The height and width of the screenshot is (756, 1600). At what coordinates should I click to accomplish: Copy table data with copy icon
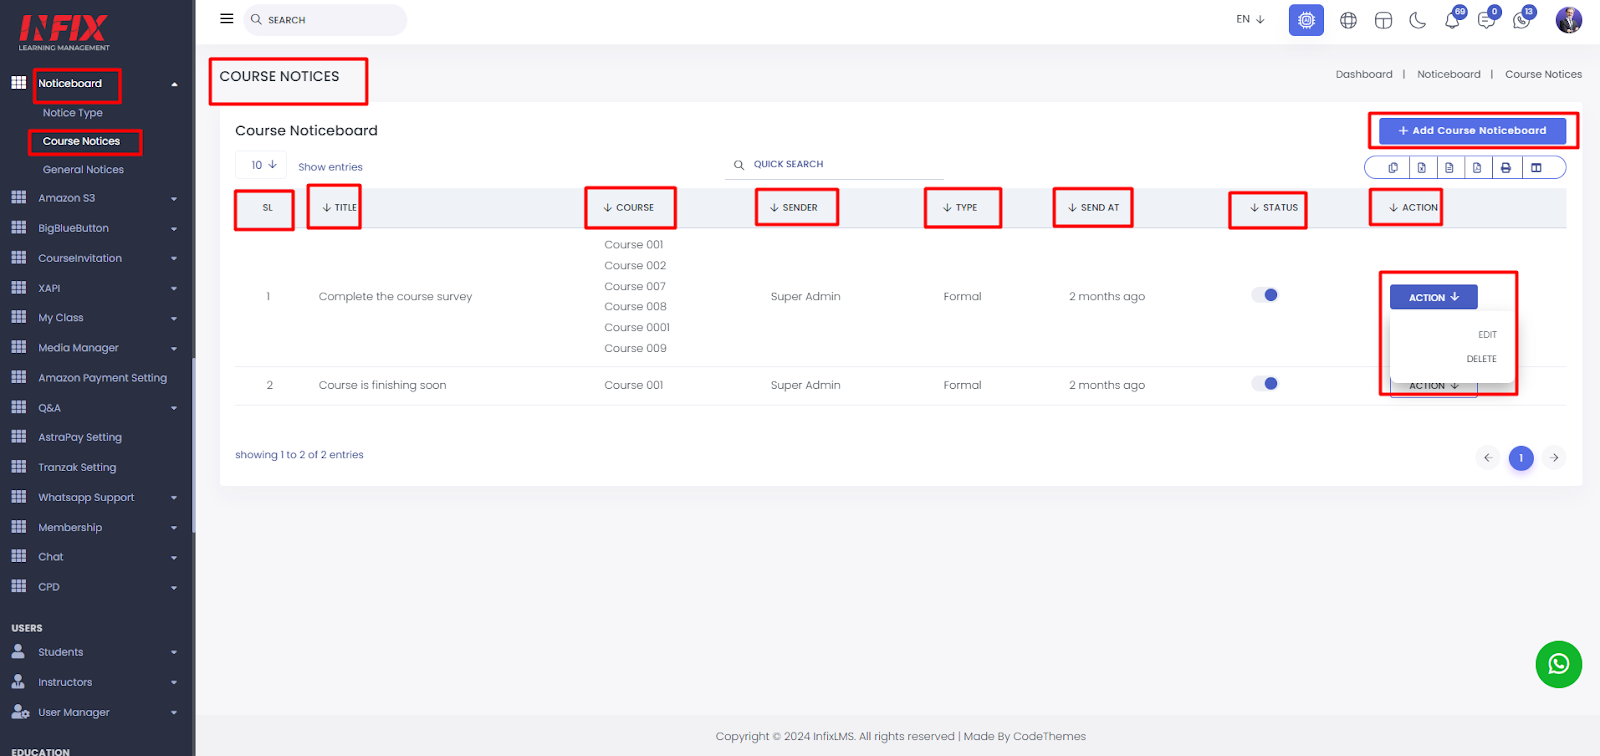pyautogui.click(x=1393, y=168)
